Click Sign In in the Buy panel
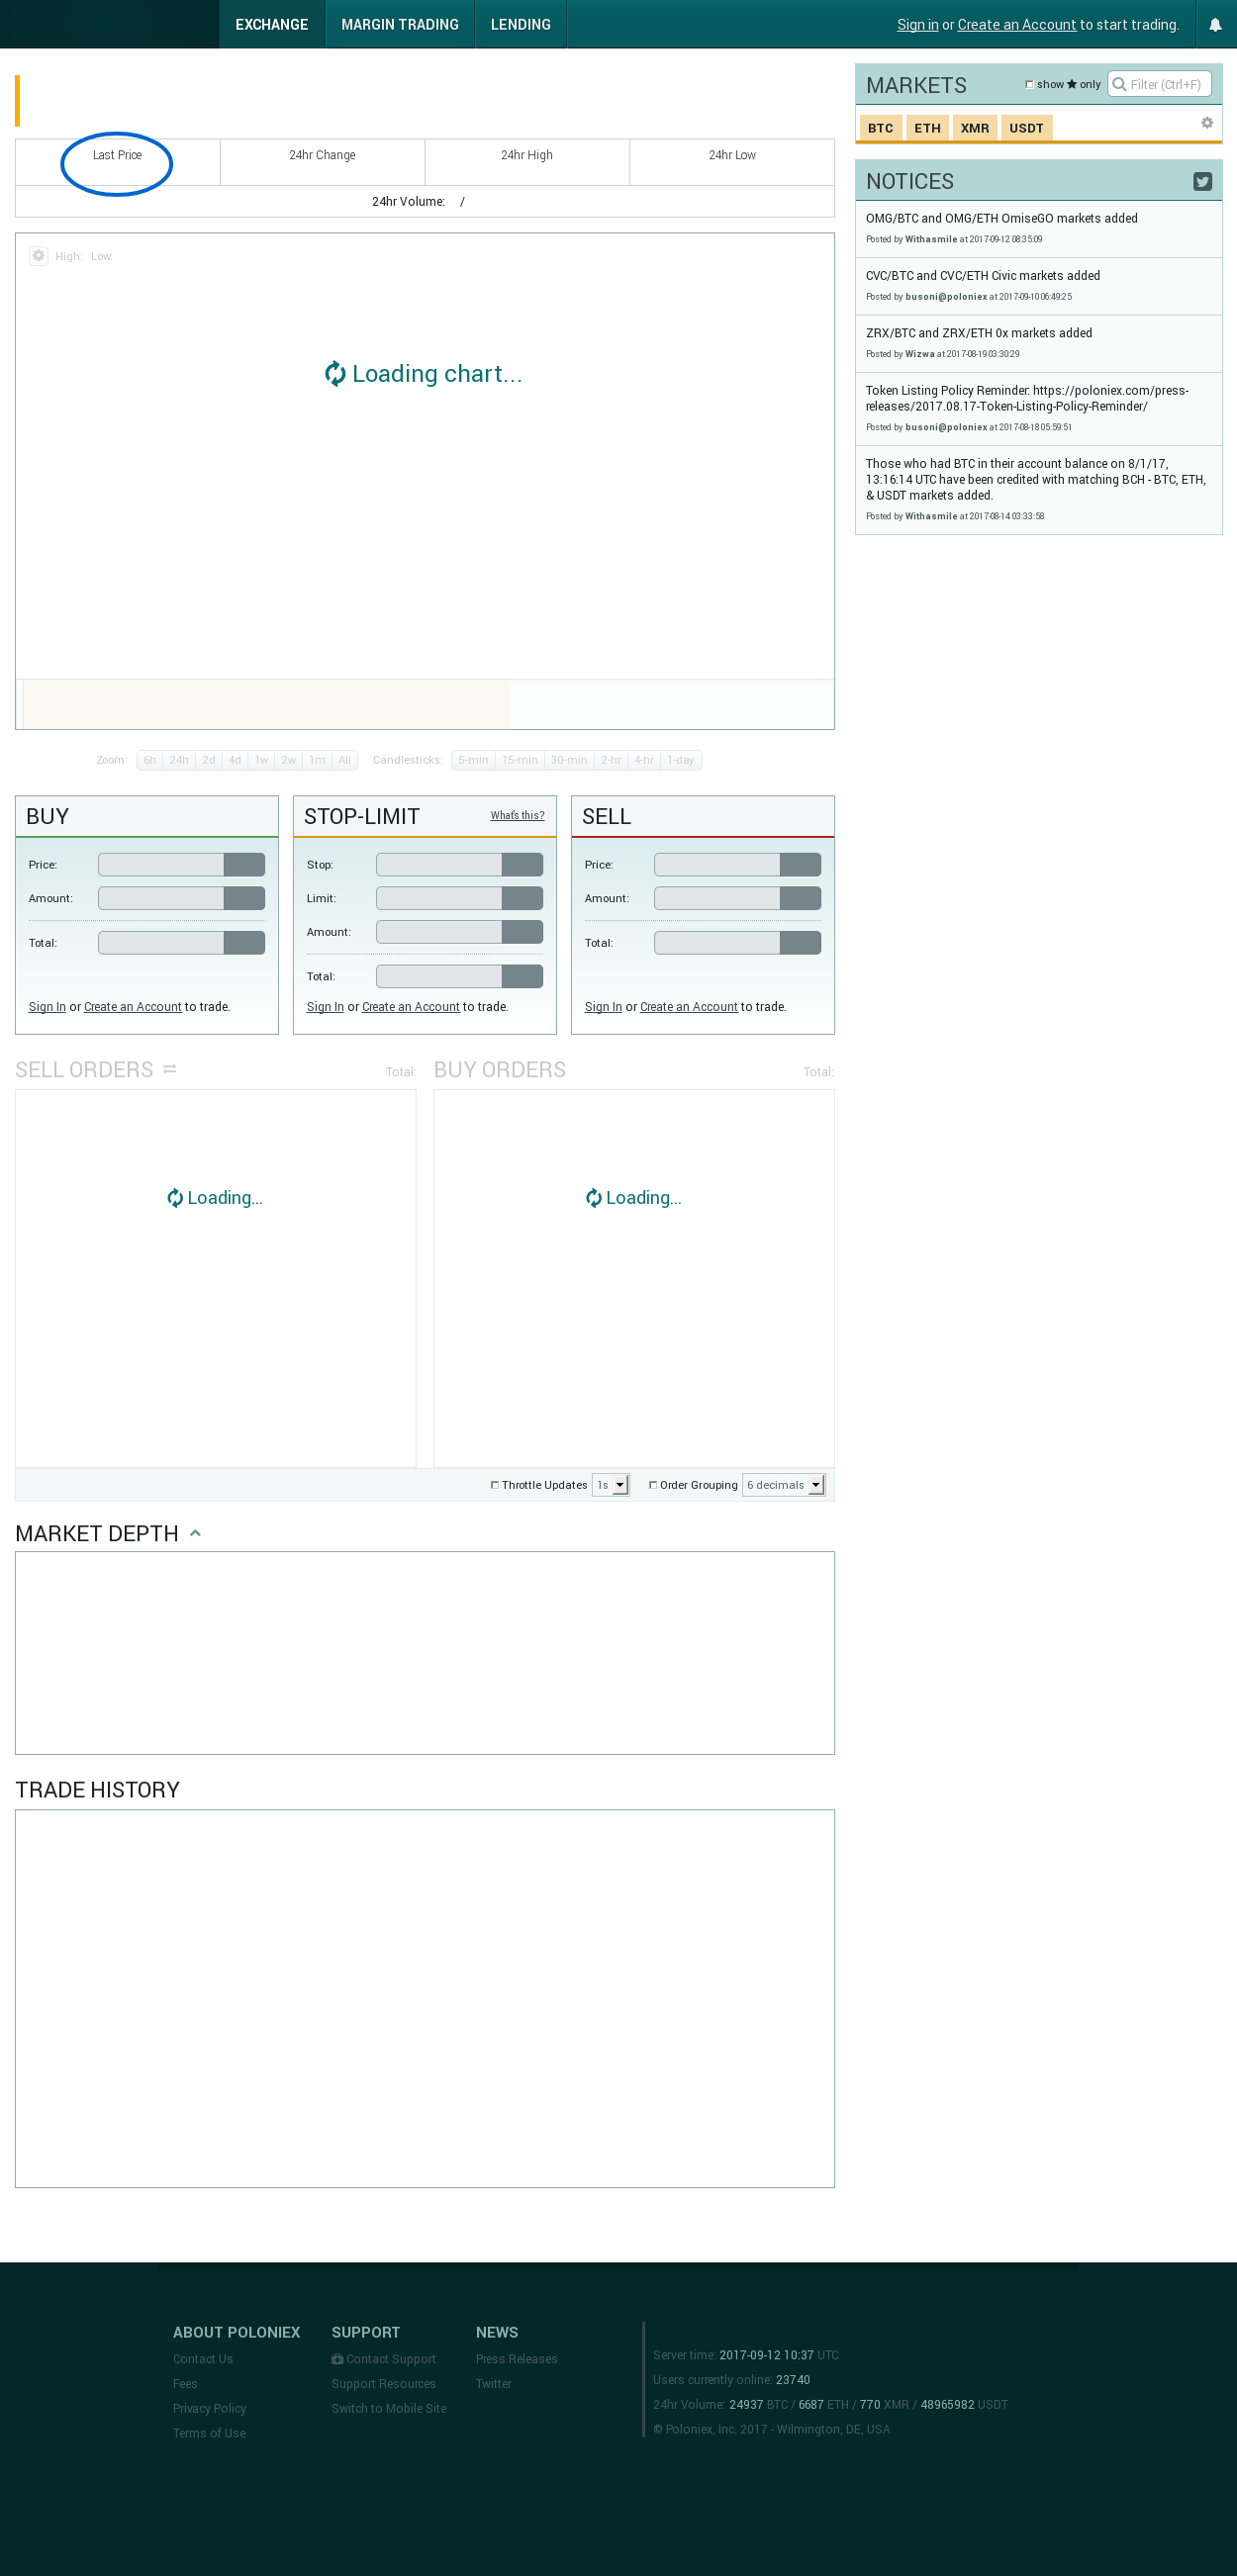The image size is (1237, 2576). tap(47, 1007)
